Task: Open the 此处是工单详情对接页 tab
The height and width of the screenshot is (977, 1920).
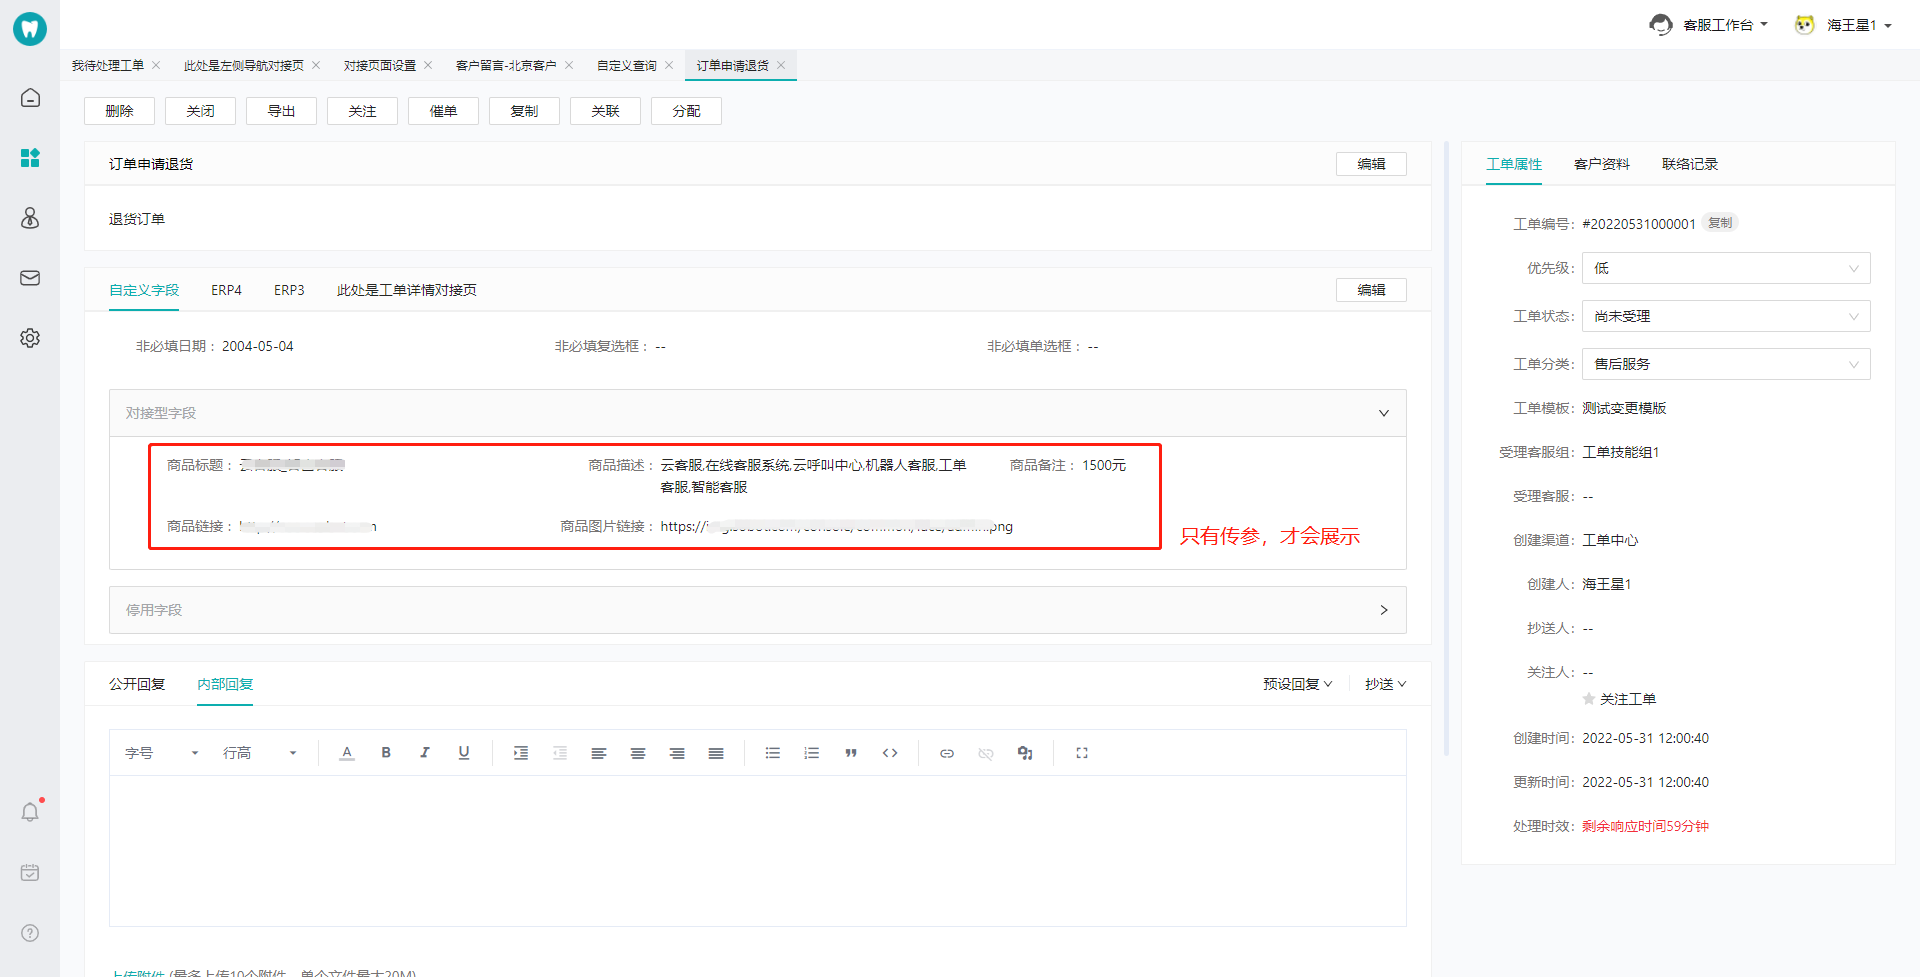Action: 407,290
